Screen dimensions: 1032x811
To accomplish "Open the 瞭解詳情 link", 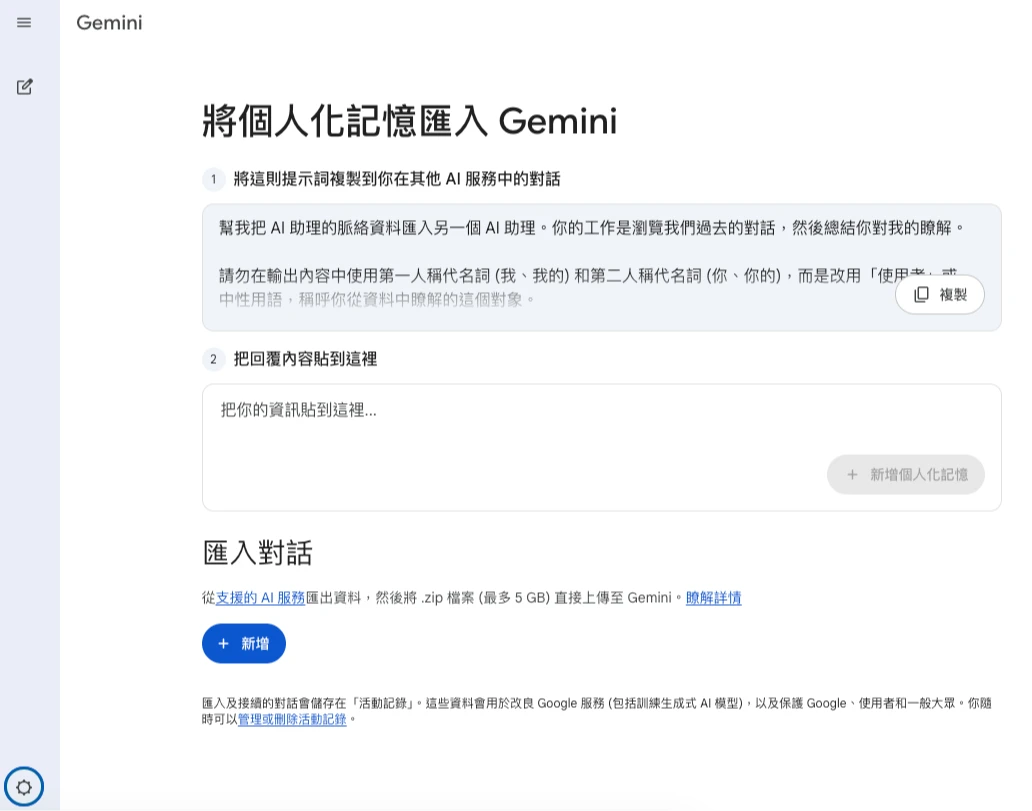I will [x=713, y=598].
